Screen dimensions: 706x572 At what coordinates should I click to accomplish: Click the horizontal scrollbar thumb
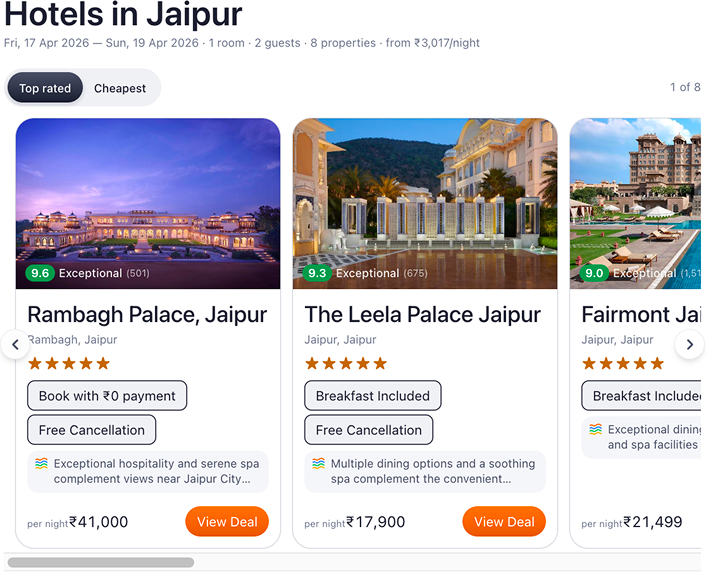(x=100, y=563)
